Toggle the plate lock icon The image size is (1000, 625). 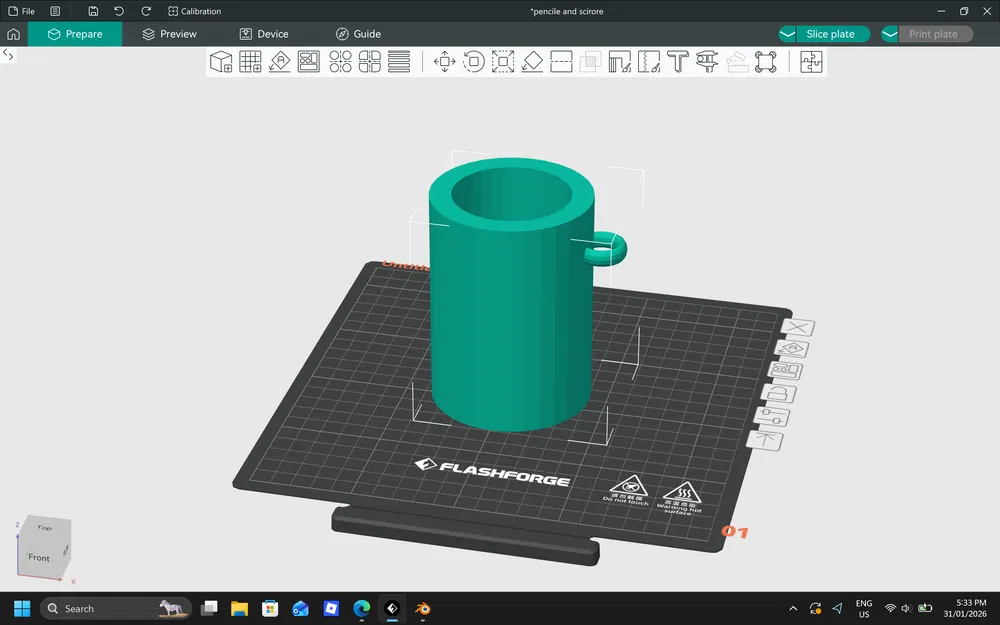pyautogui.click(x=781, y=394)
